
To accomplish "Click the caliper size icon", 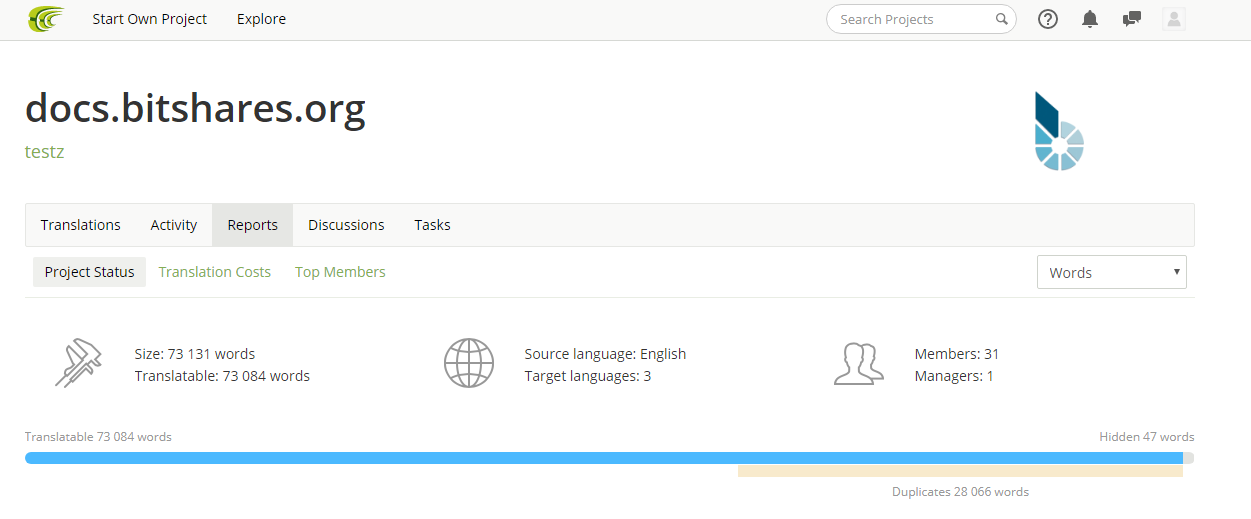I will pyautogui.click(x=78, y=364).
